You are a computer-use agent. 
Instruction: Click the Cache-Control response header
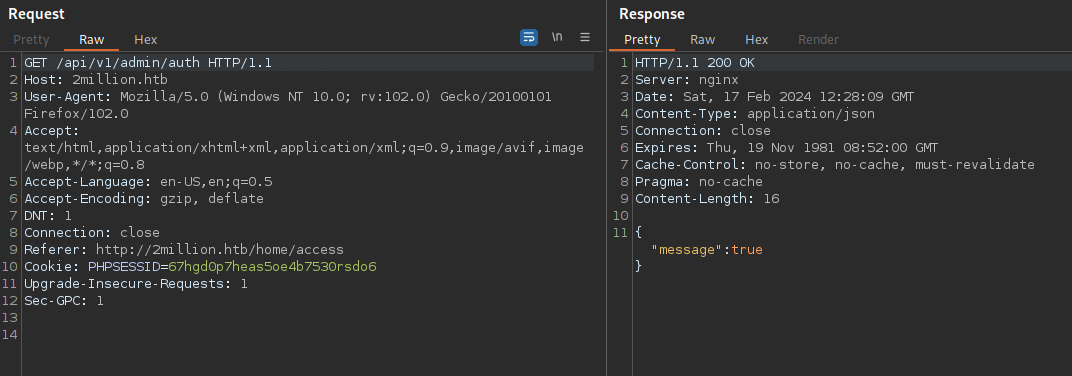point(835,165)
